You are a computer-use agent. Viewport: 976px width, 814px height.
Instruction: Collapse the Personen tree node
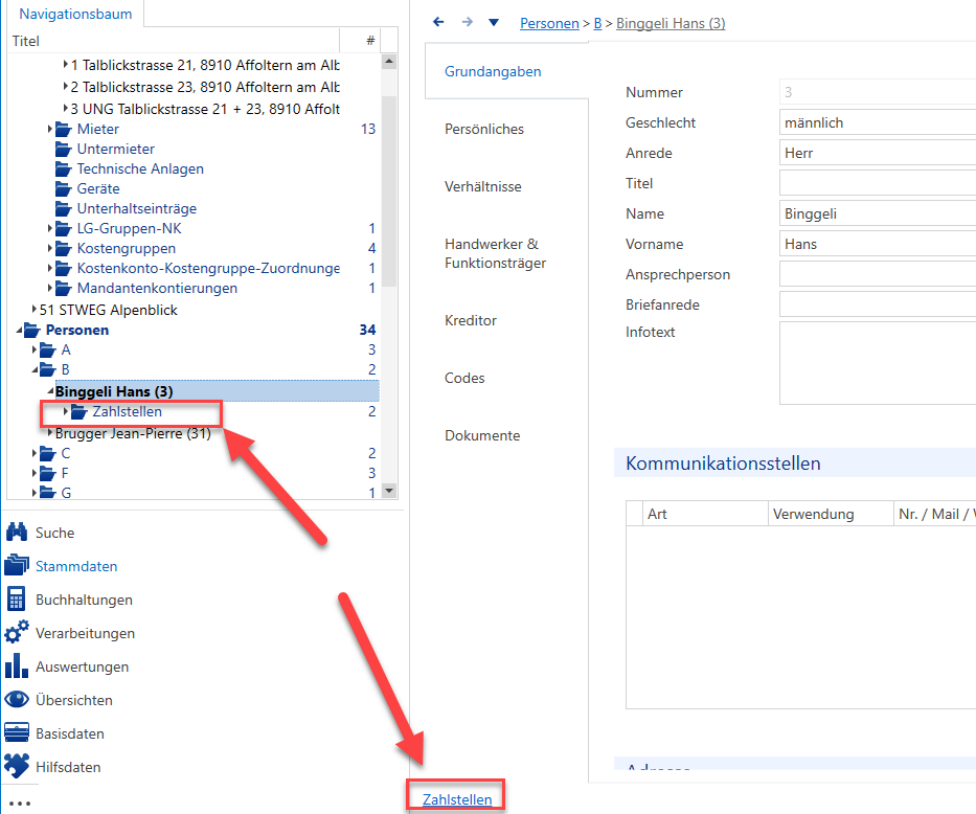pos(19,330)
